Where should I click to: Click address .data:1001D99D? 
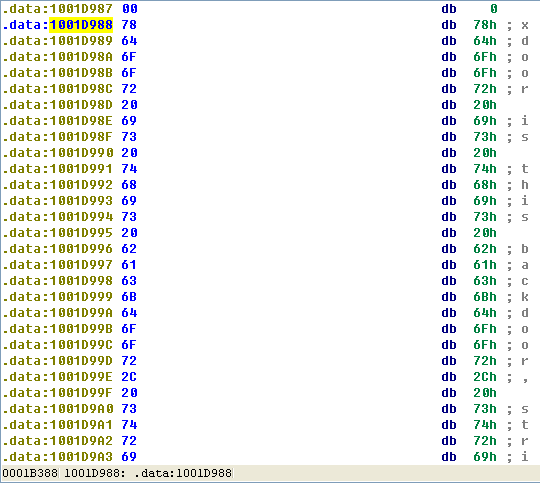[58, 361]
